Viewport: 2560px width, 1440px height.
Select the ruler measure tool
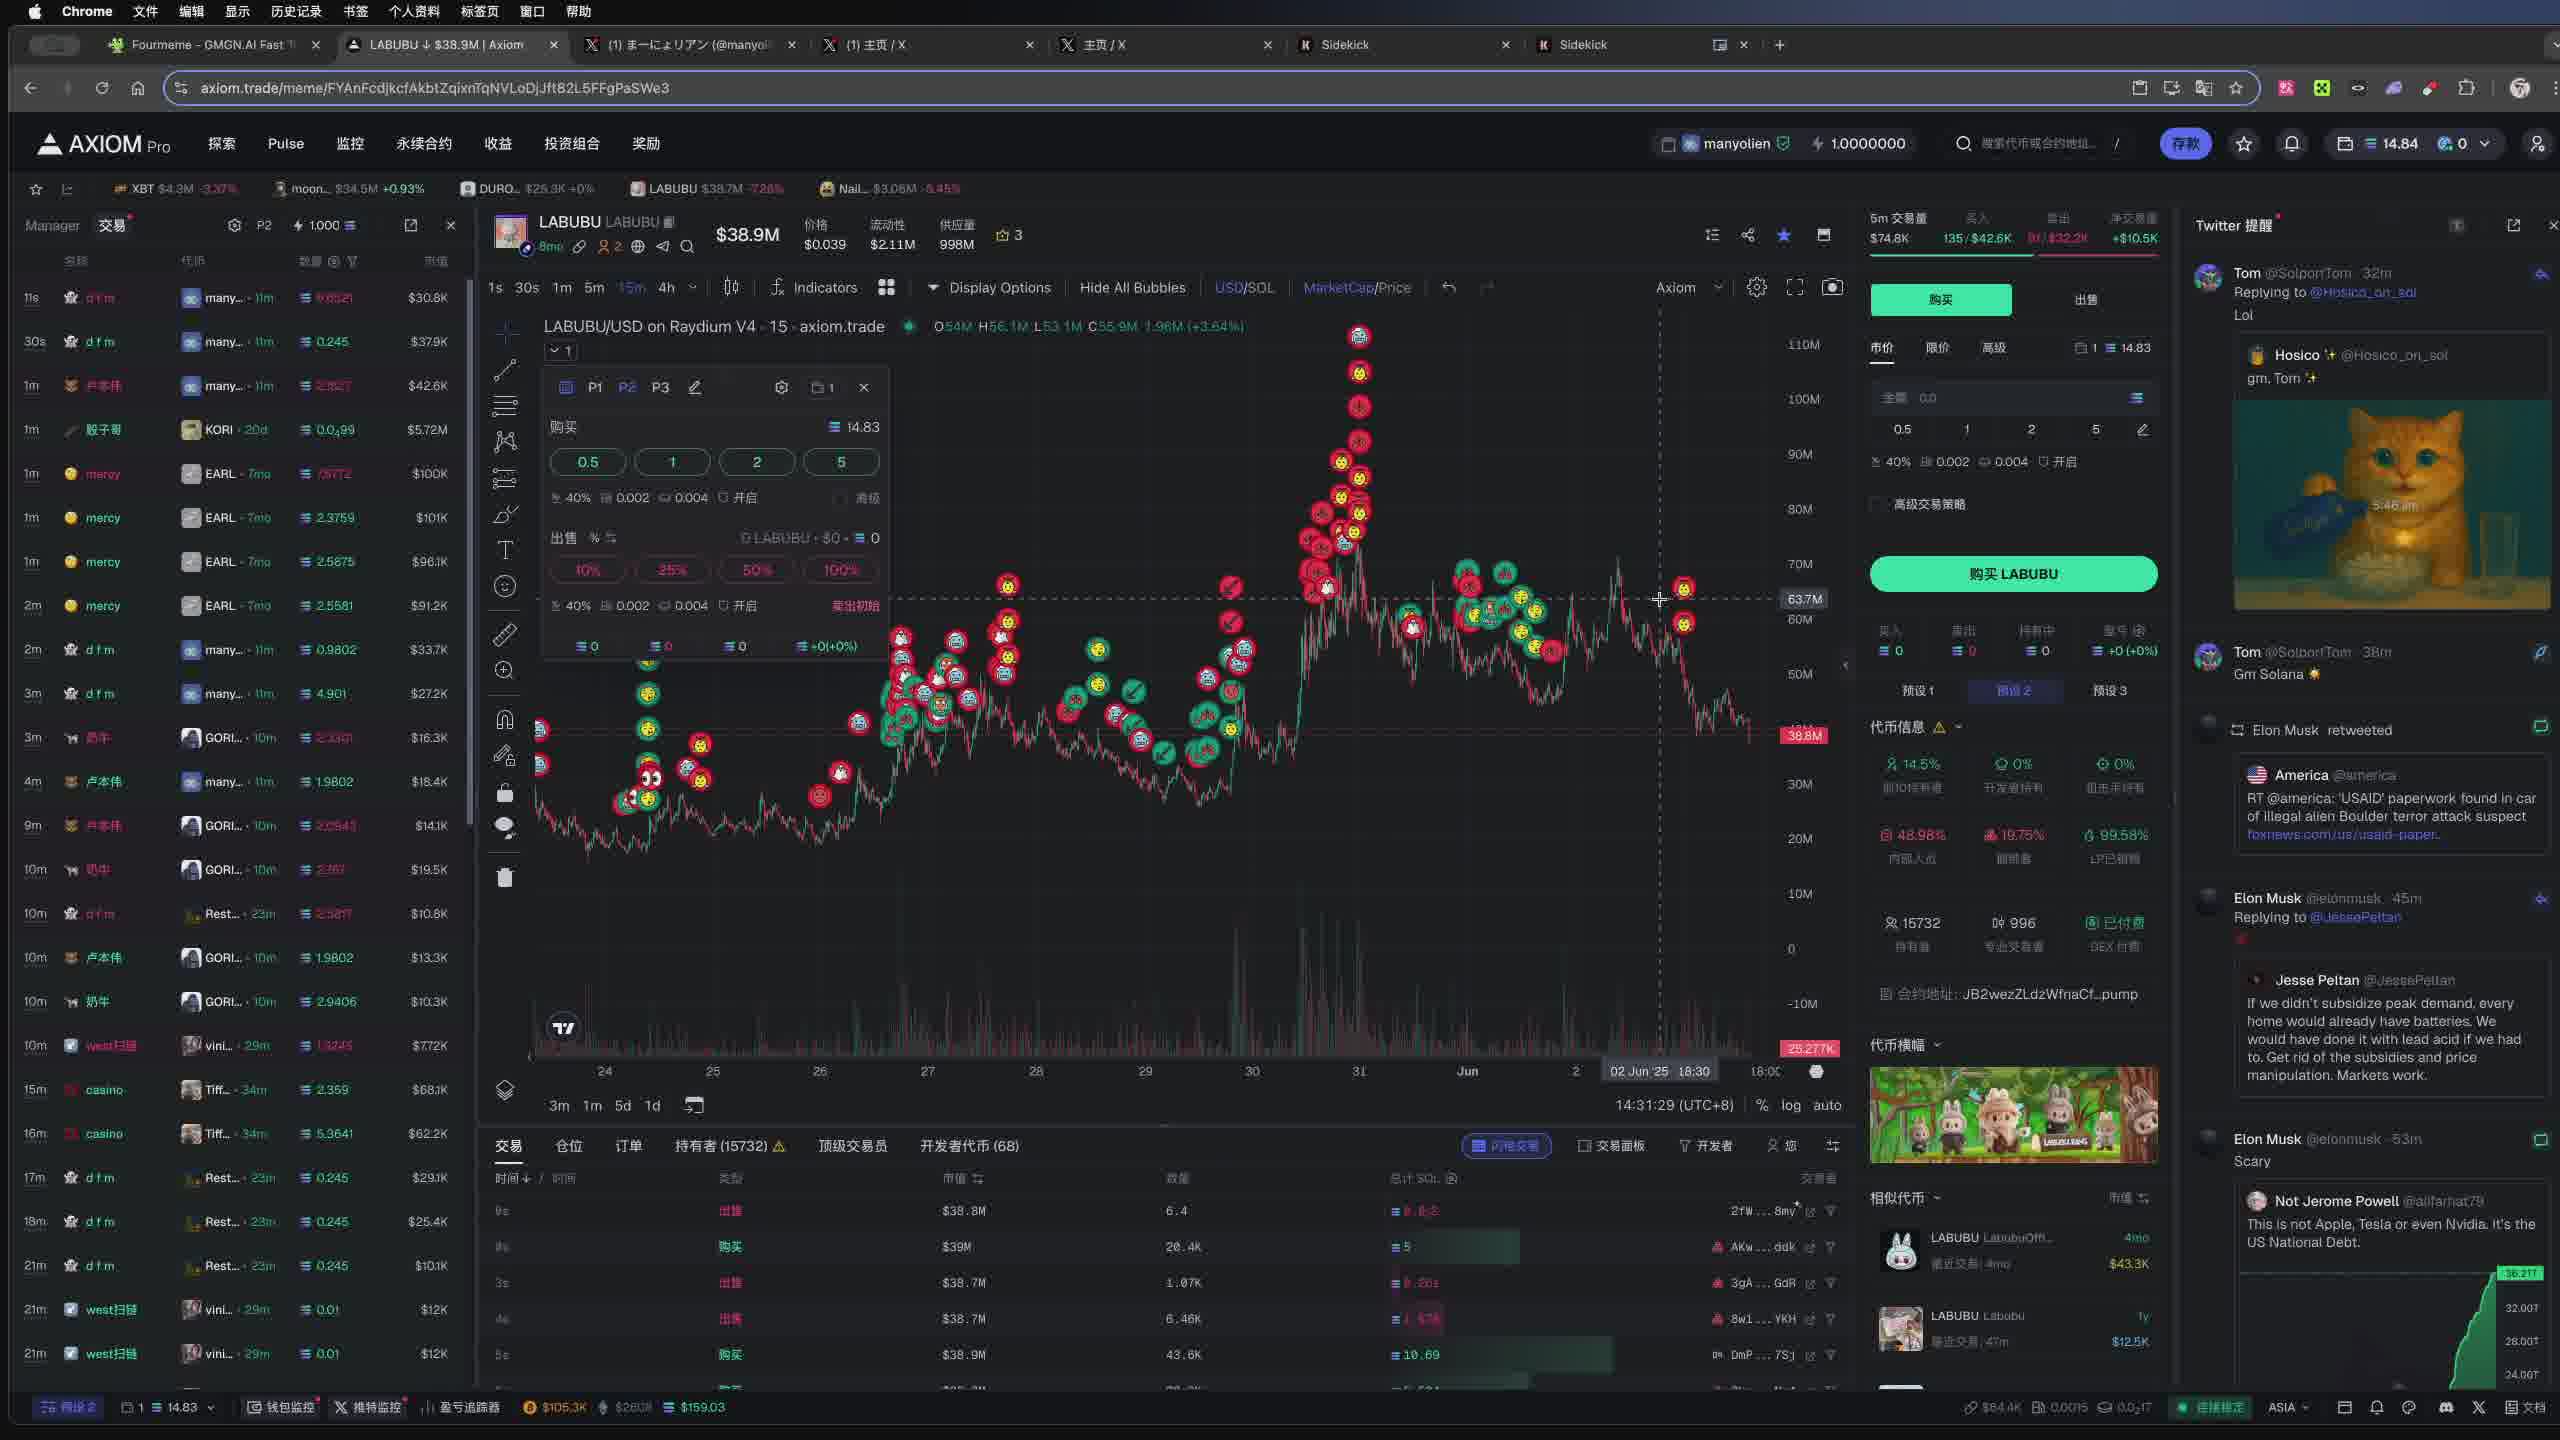click(x=505, y=634)
